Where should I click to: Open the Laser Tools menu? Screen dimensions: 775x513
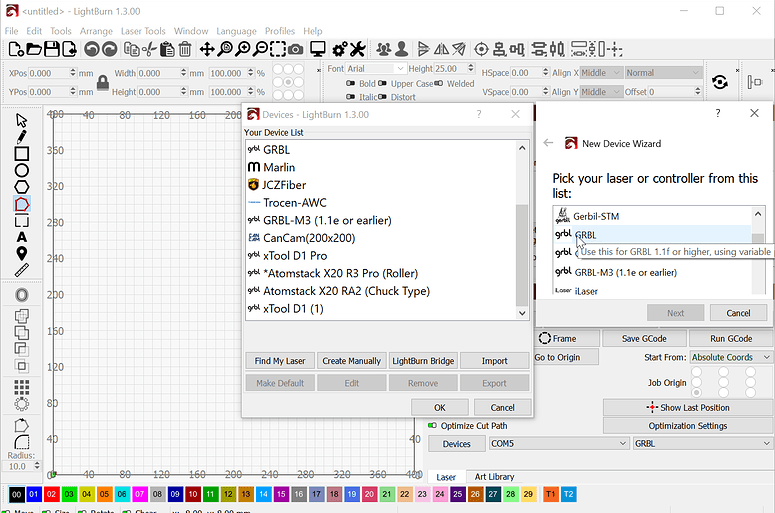tap(142, 31)
